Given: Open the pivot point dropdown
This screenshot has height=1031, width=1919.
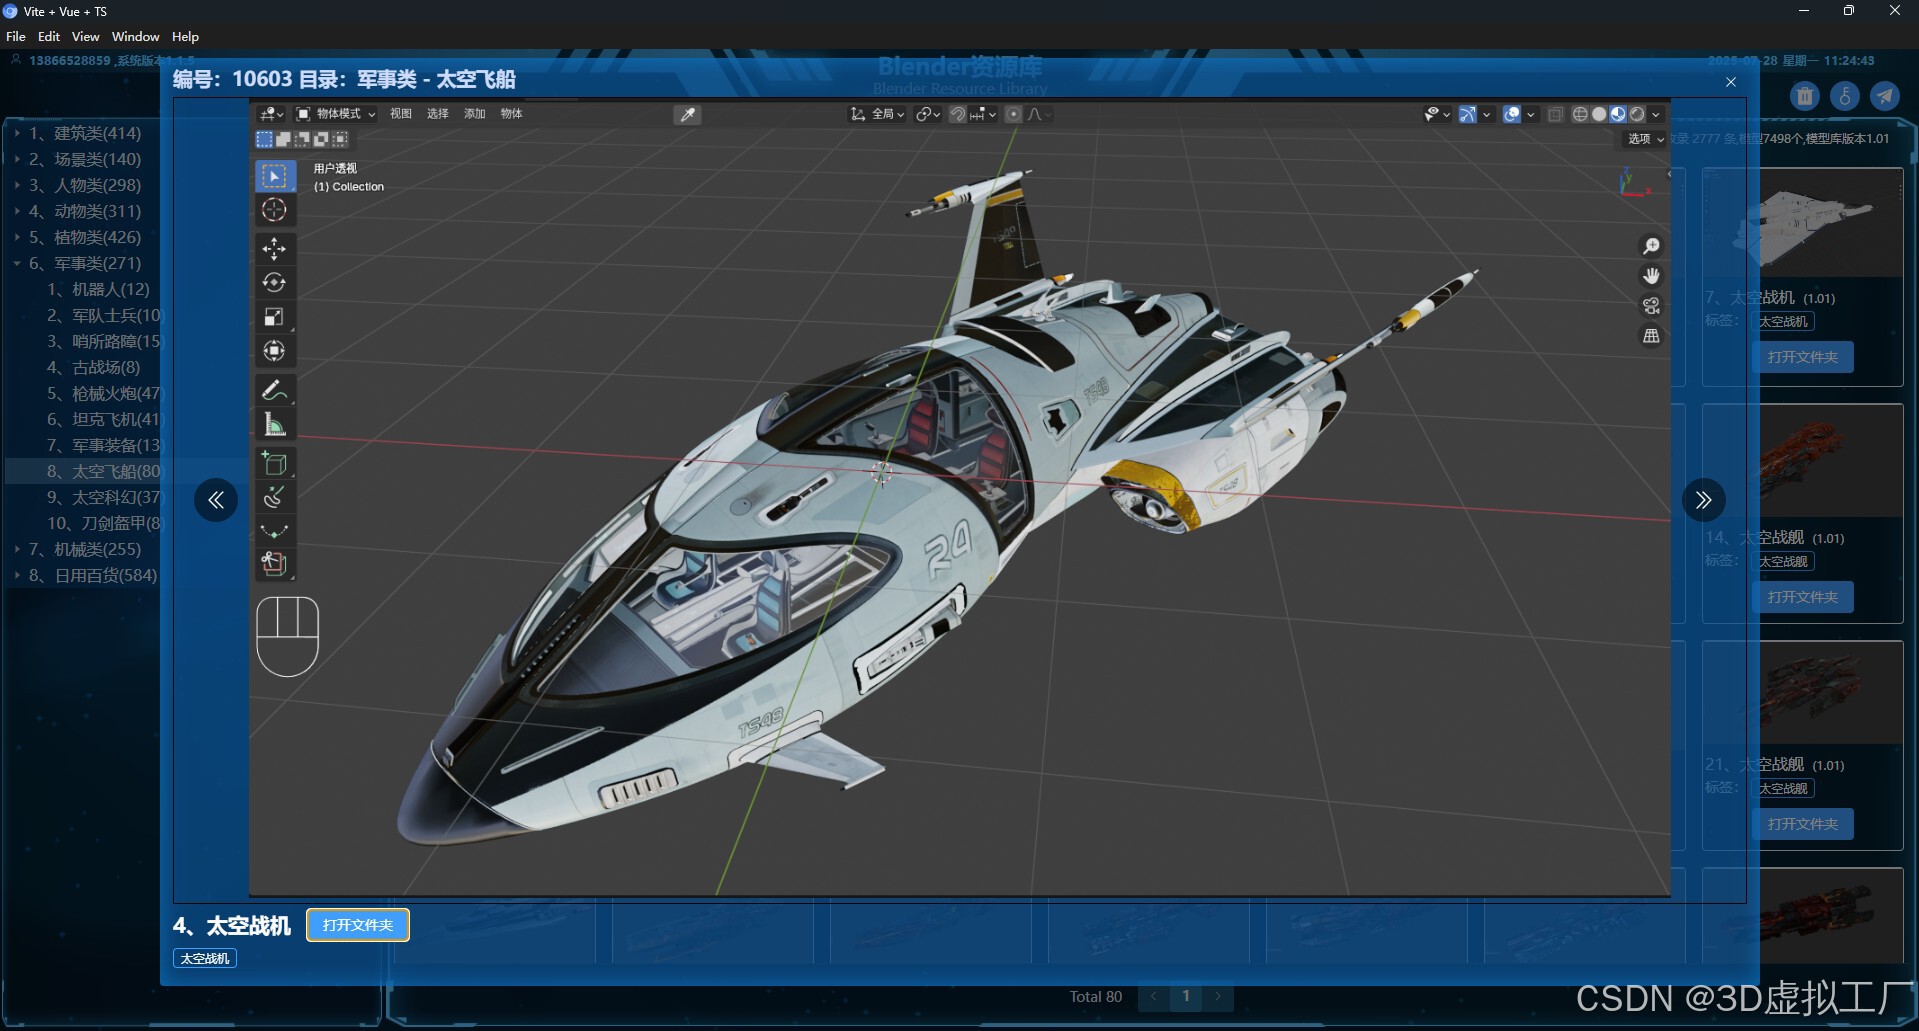Looking at the screenshot, I should [927, 114].
